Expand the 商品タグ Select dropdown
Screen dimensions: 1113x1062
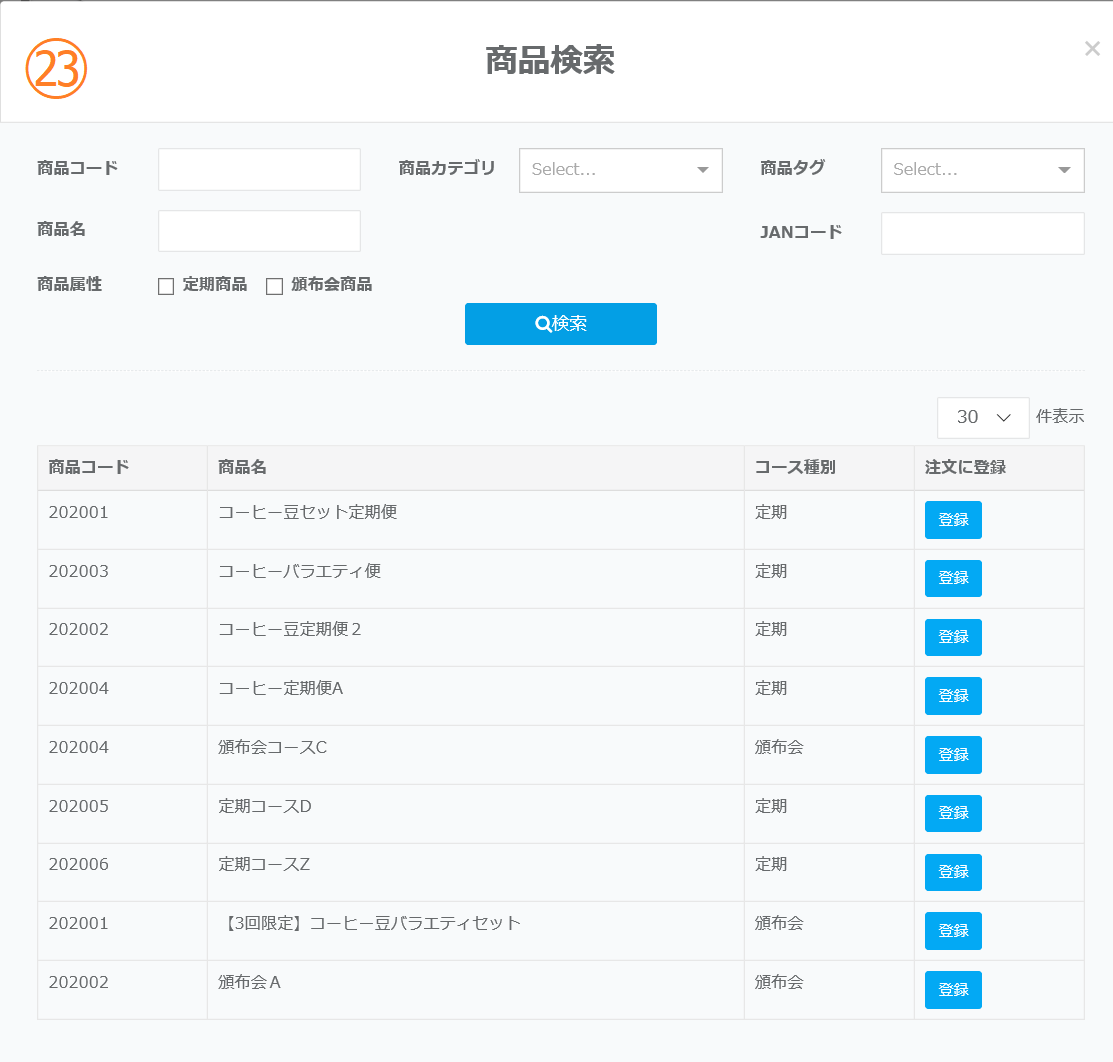(982, 170)
